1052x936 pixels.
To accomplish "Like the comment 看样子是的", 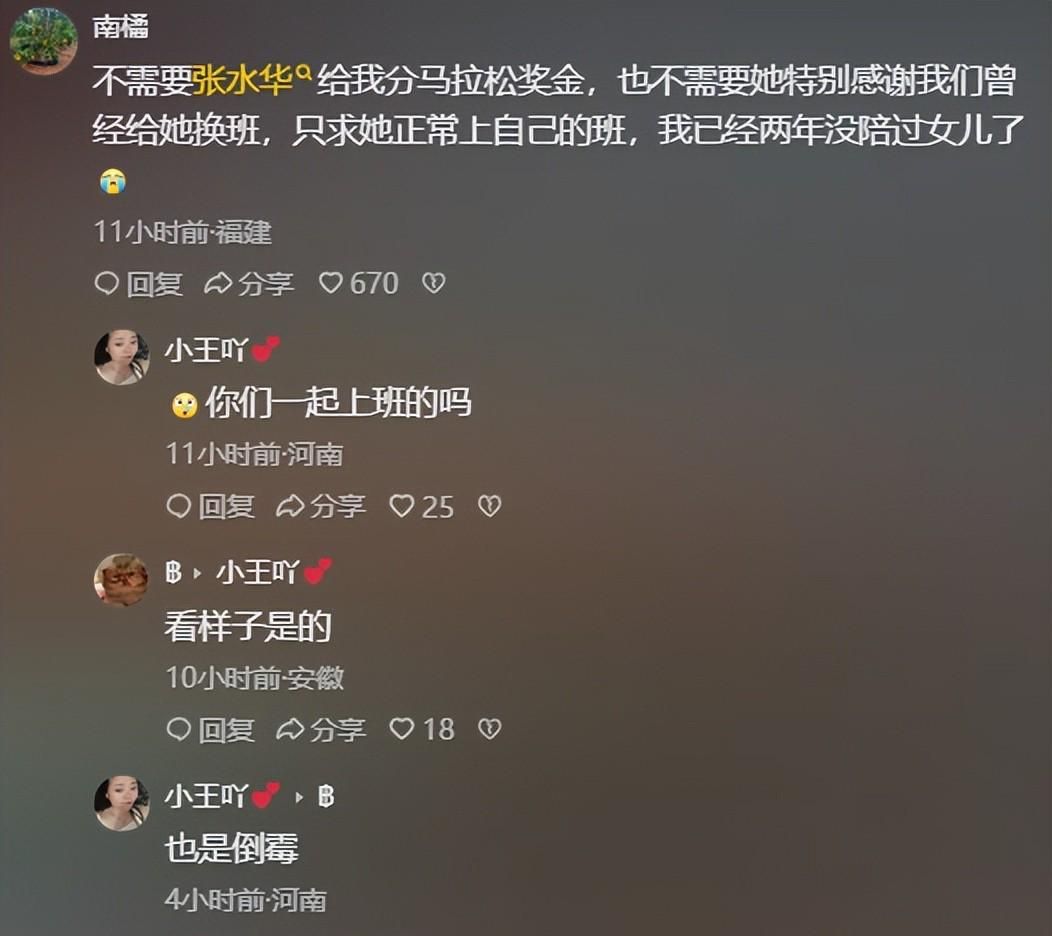I will (421, 729).
